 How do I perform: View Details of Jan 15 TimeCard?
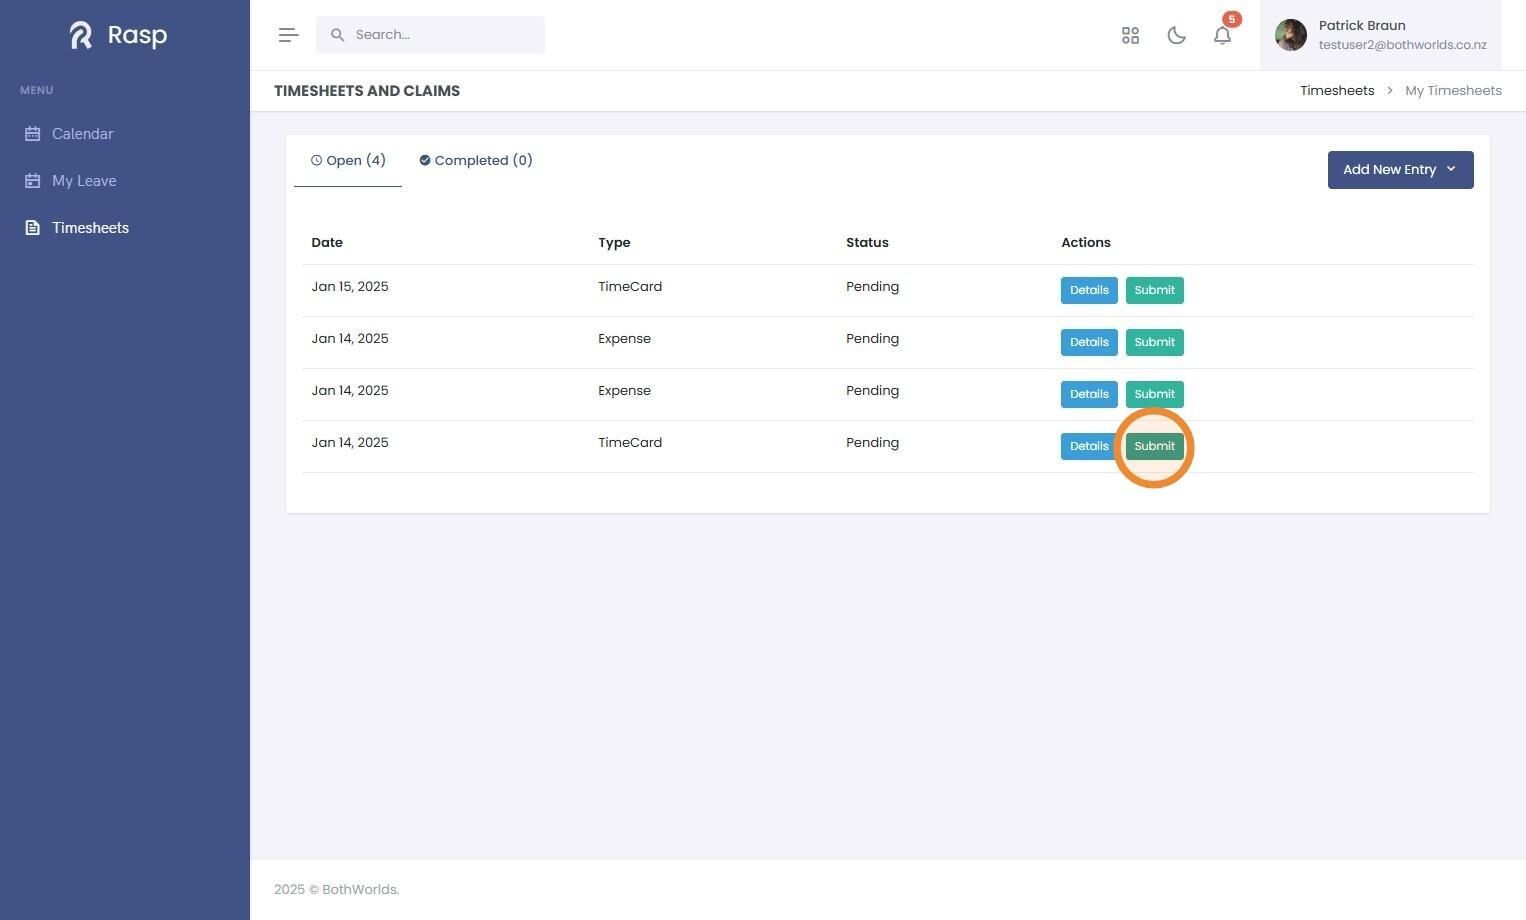(x=1089, y=290)
